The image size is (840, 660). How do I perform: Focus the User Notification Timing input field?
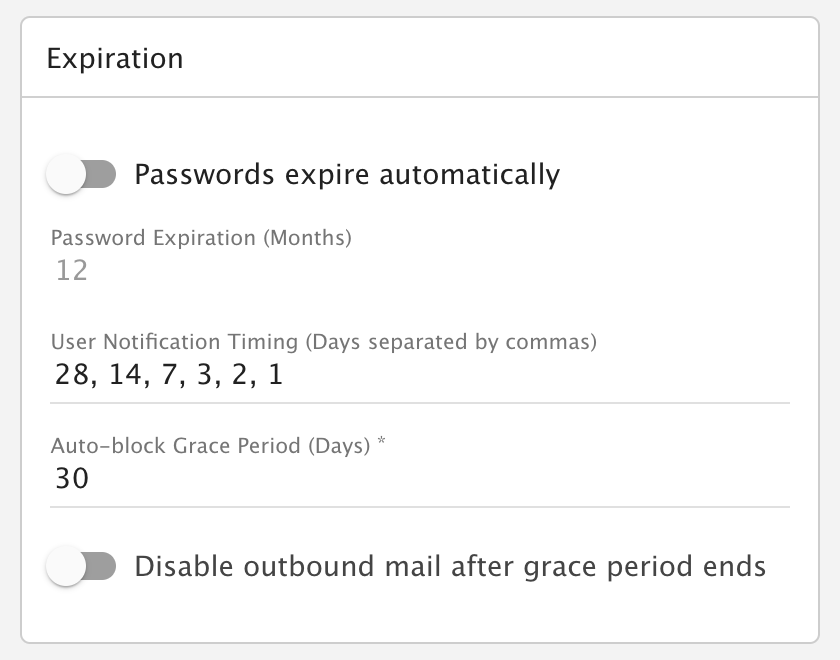(420, 376)
